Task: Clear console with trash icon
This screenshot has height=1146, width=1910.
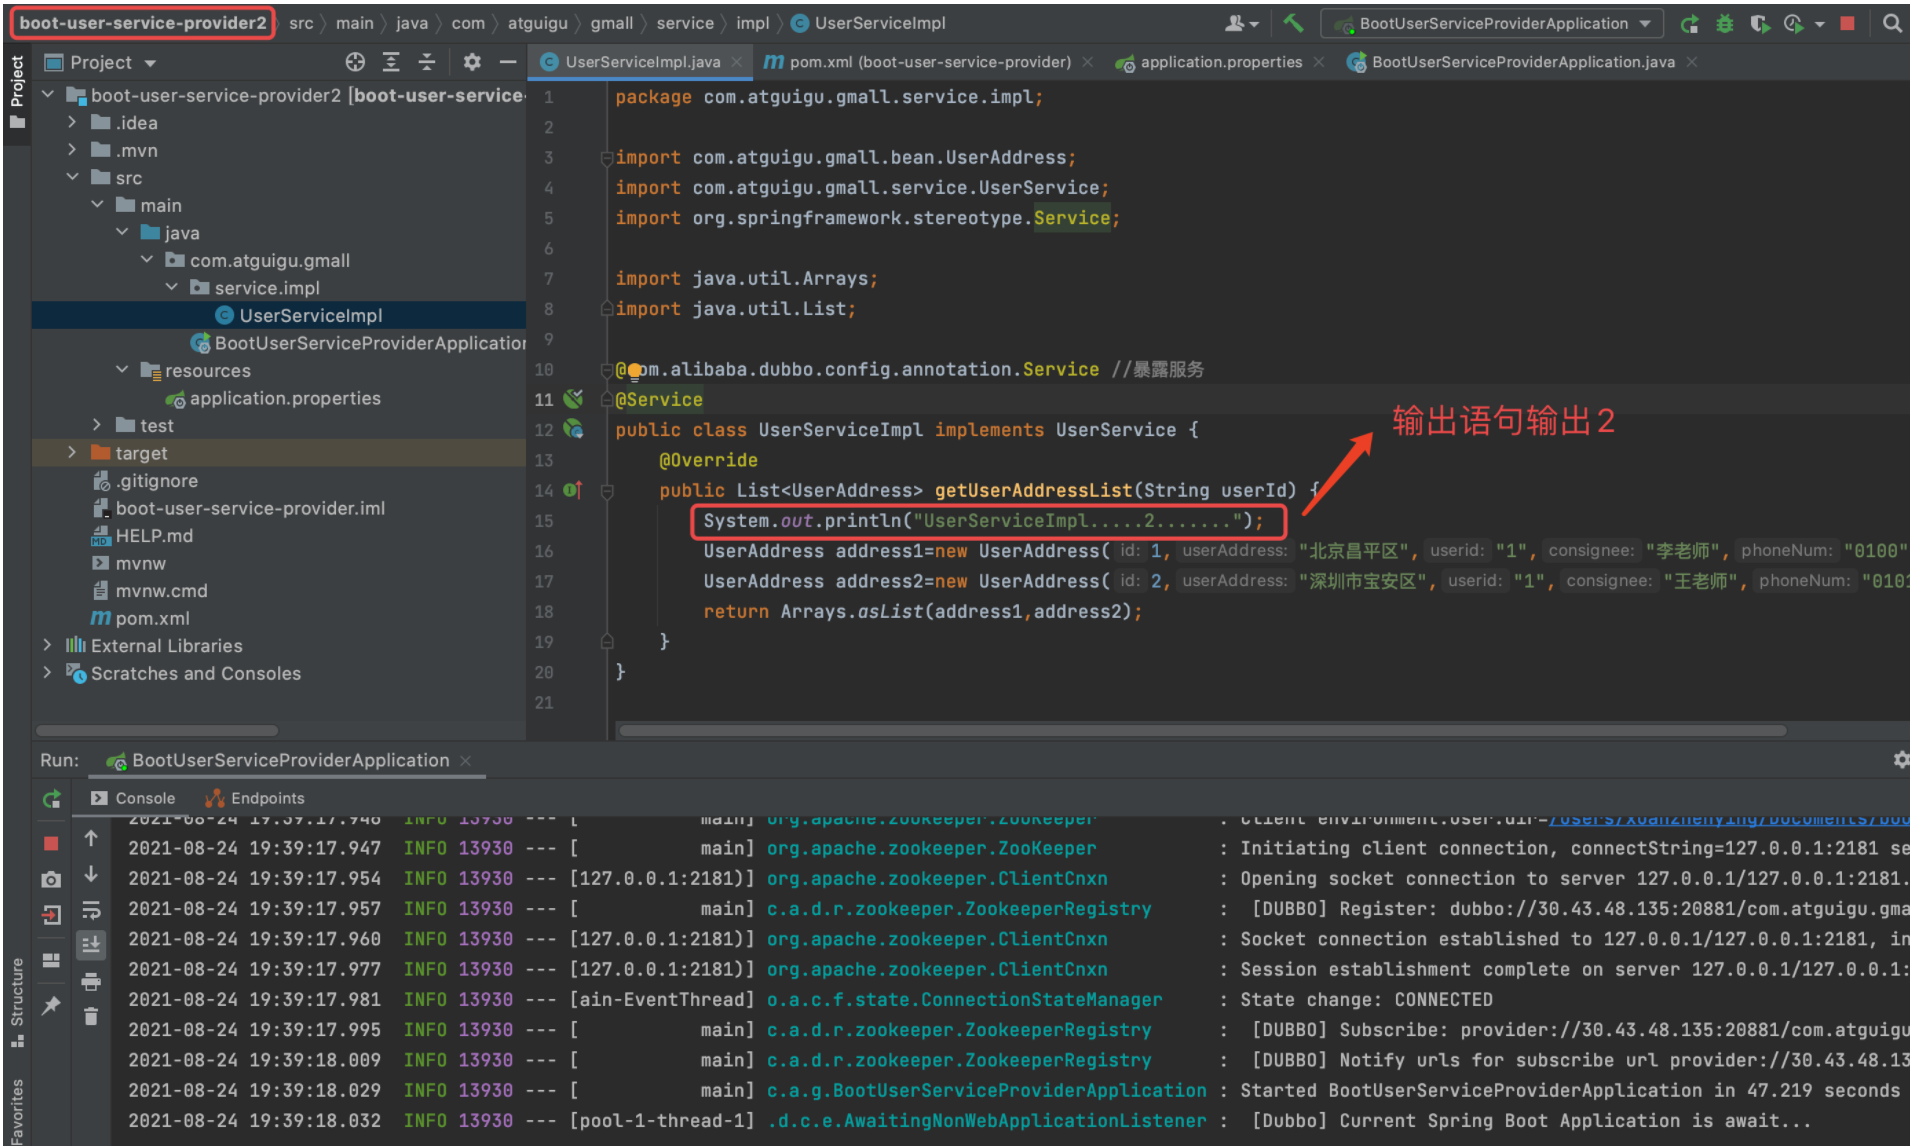Action: point(91,1017)
